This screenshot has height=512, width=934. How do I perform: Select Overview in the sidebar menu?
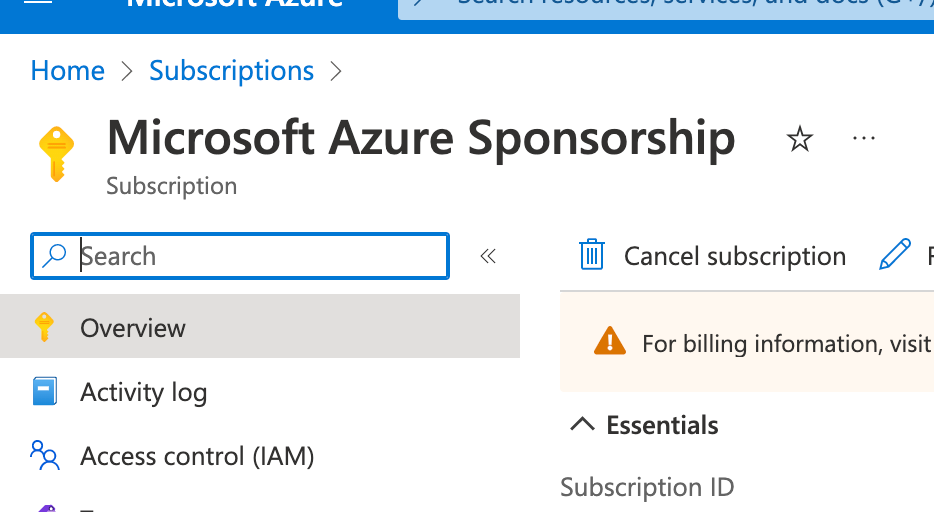(133, 328)
